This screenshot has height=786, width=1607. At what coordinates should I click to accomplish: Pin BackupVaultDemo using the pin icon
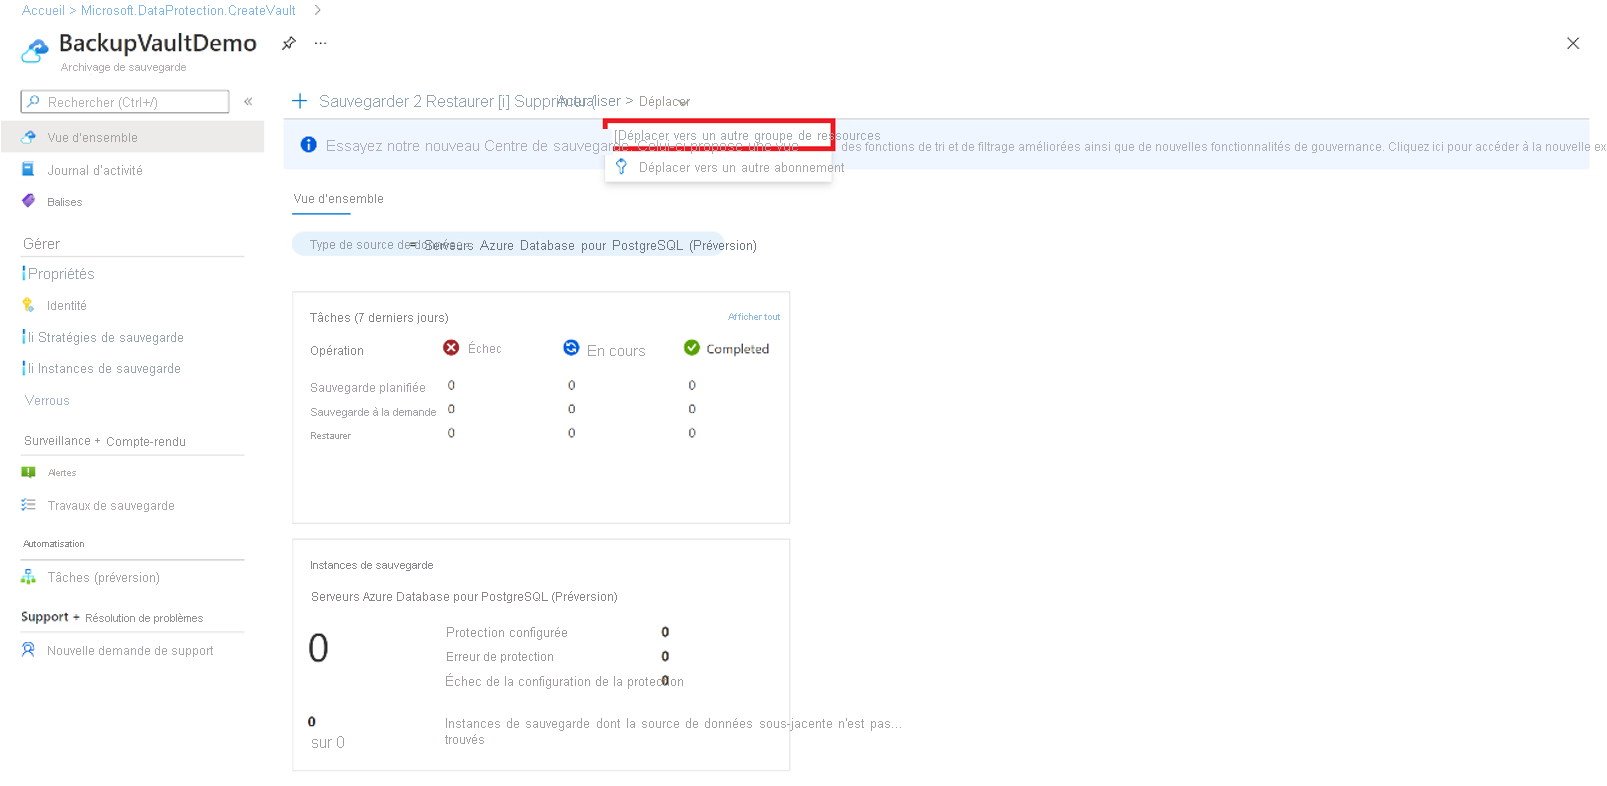coord(289,43)
